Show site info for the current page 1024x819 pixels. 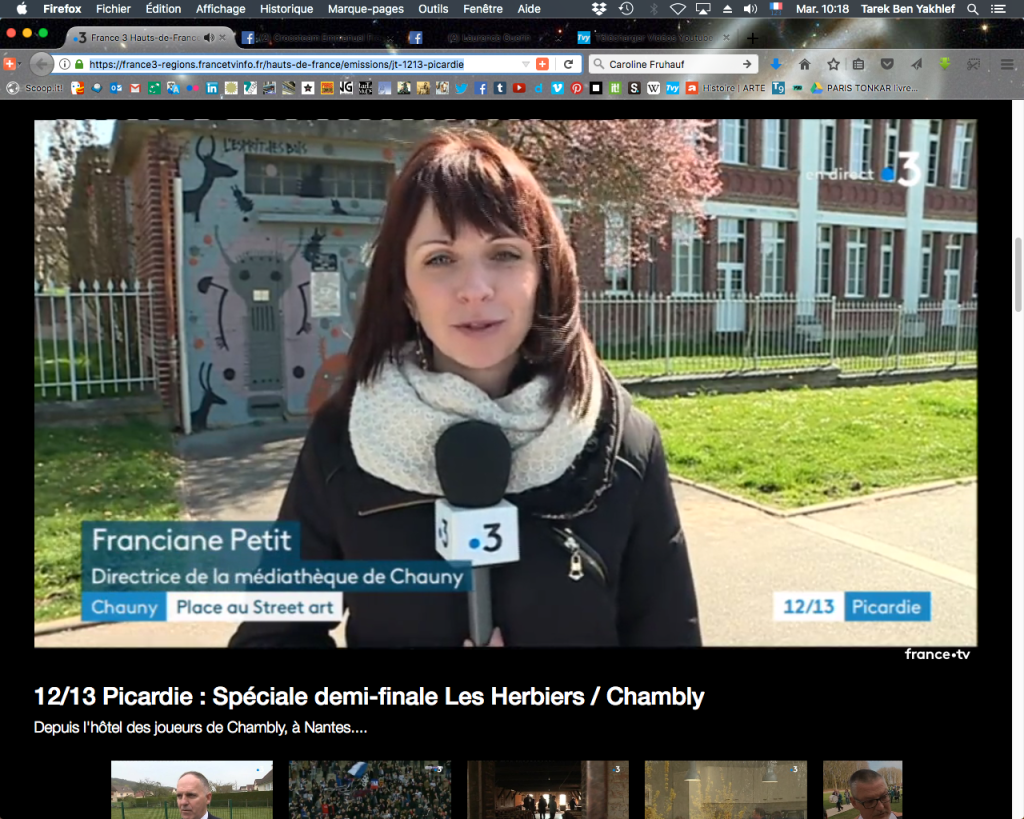pos(64,64)
